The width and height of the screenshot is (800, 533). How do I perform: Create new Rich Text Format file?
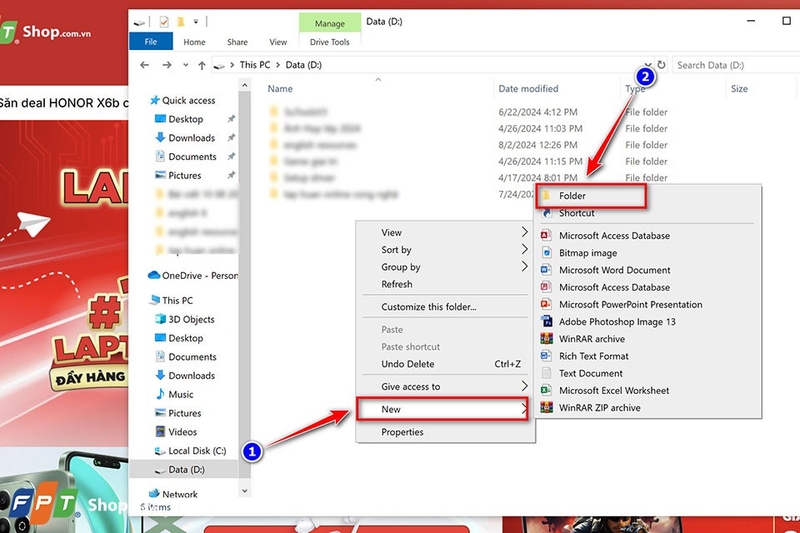coord(648,356)
